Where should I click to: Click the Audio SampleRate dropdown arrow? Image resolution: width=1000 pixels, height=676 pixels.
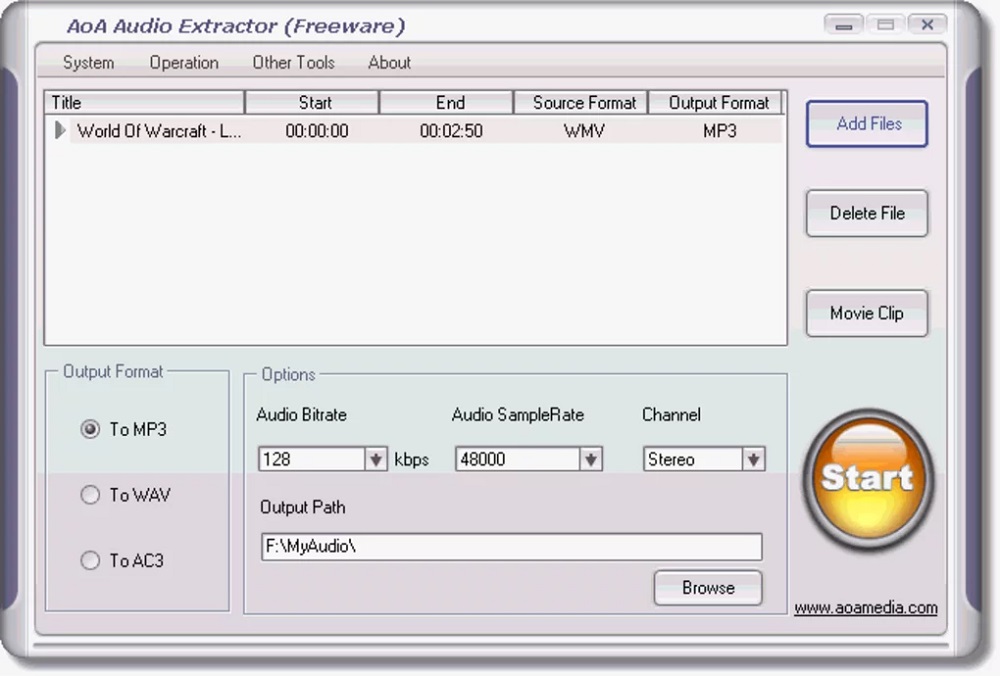592,459
